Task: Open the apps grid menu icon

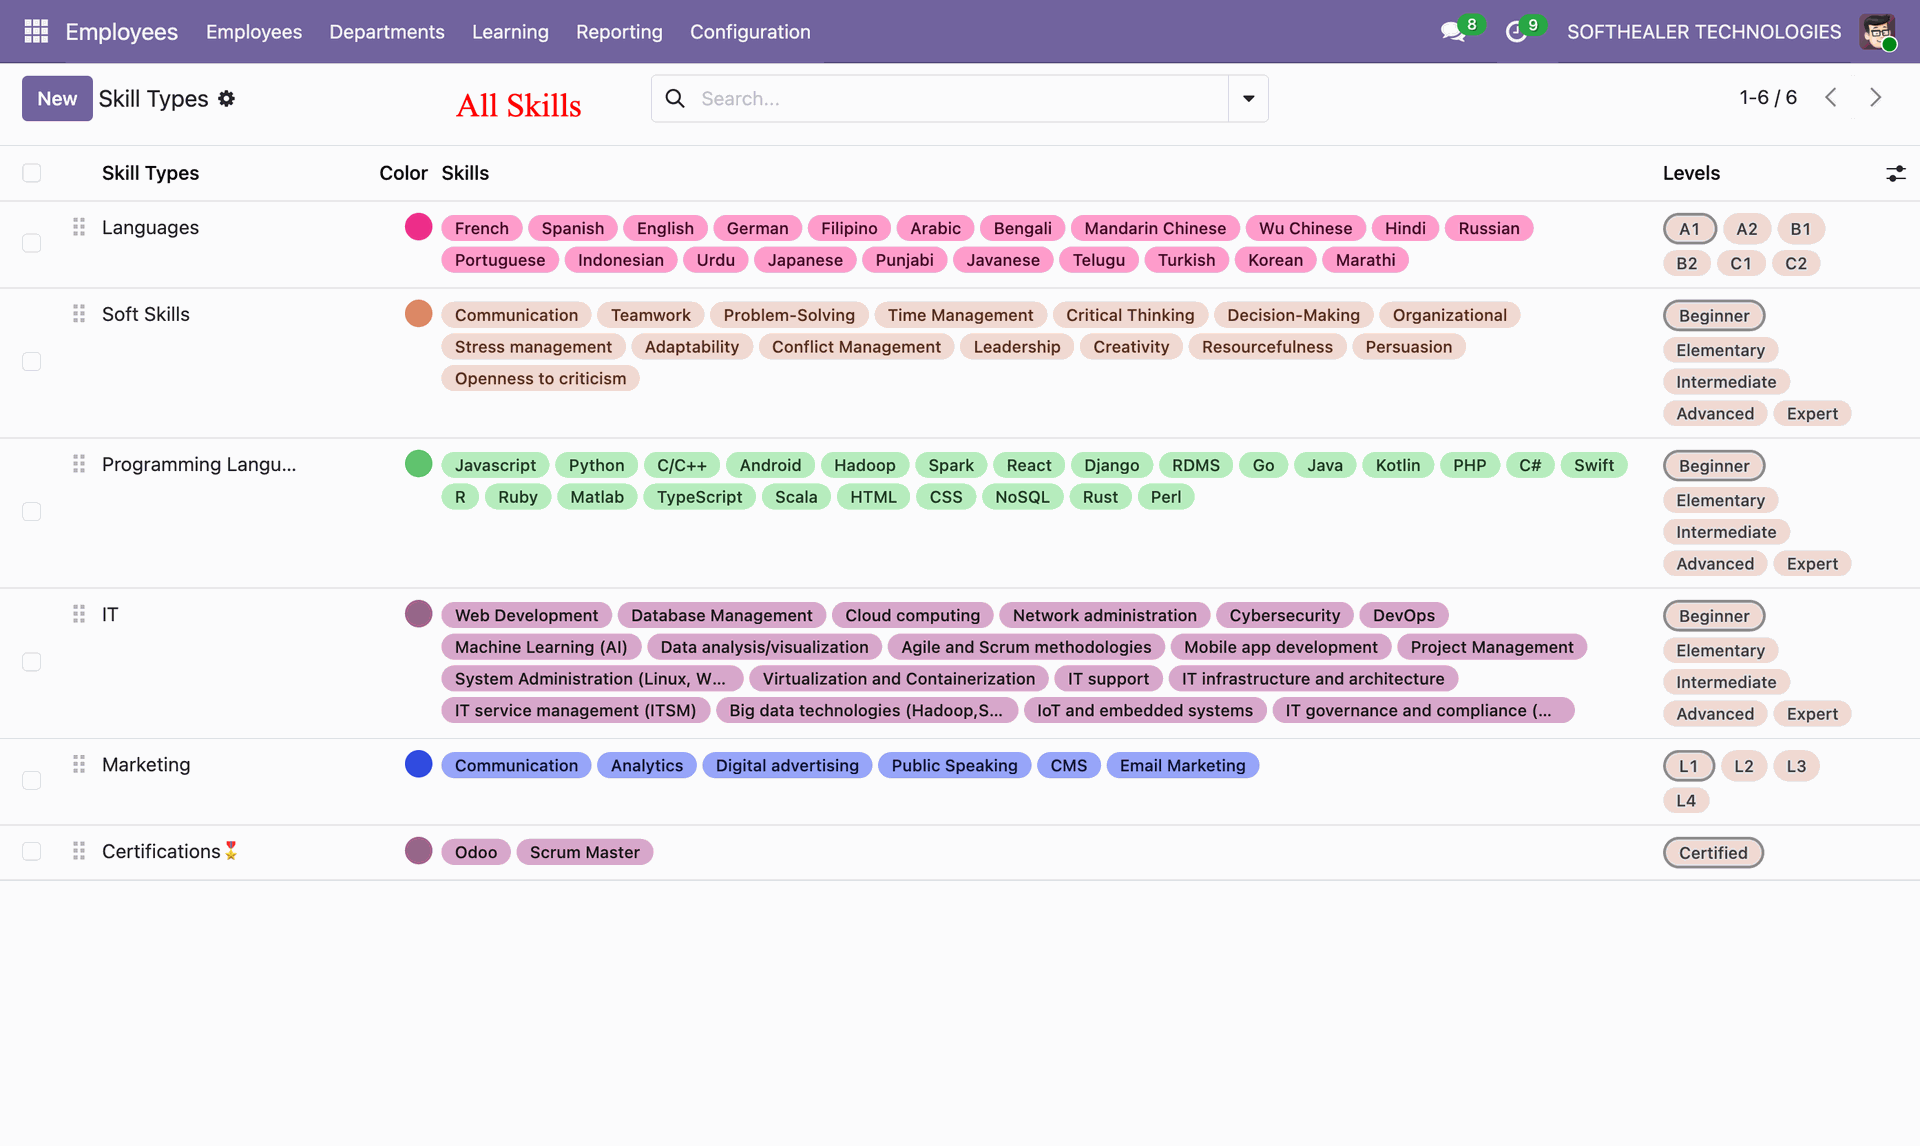Action: coord(36,31)
